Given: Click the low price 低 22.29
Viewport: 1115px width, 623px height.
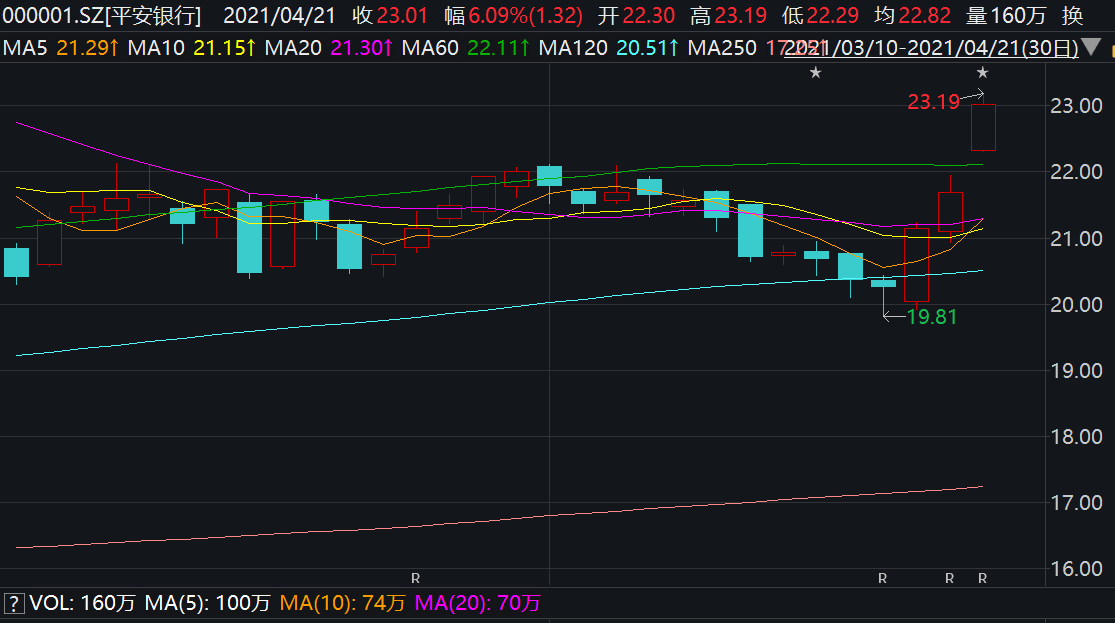Looking at the screenshot, I should pos(820,16).
